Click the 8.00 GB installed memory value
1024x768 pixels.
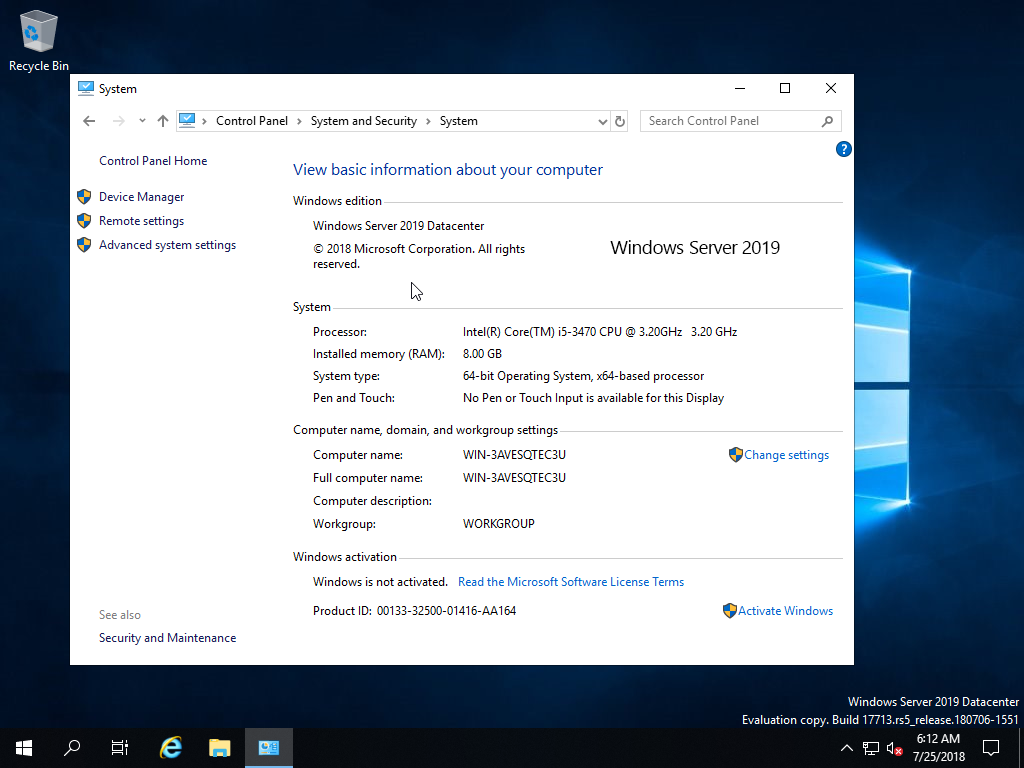pos(482,354)
